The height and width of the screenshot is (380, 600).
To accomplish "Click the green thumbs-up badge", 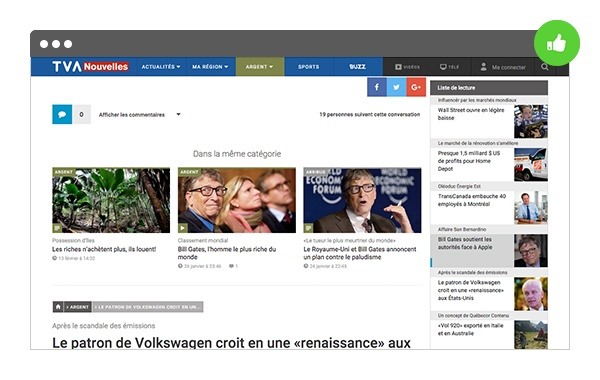I will [557, 43].
